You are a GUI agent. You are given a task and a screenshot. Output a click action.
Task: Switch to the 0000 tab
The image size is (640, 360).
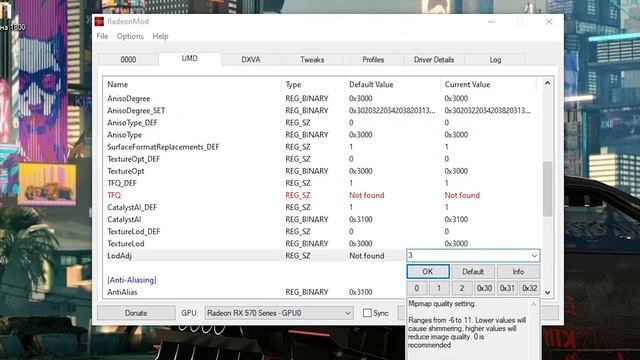click(128, 60)
